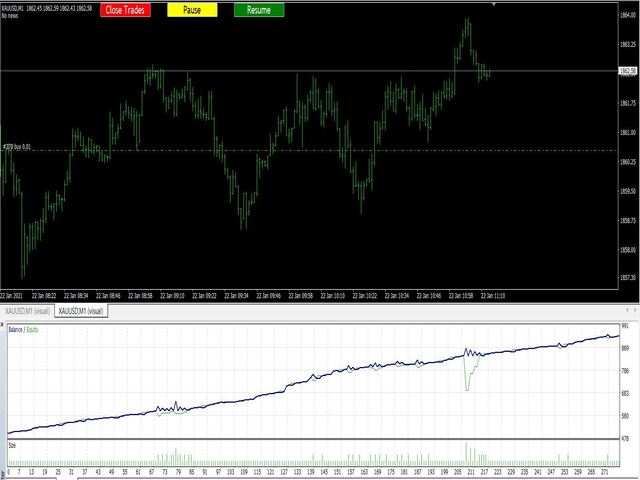Click the 22 Jan 09:58 time label
The image size is (640, 480).
click(300, 296)
